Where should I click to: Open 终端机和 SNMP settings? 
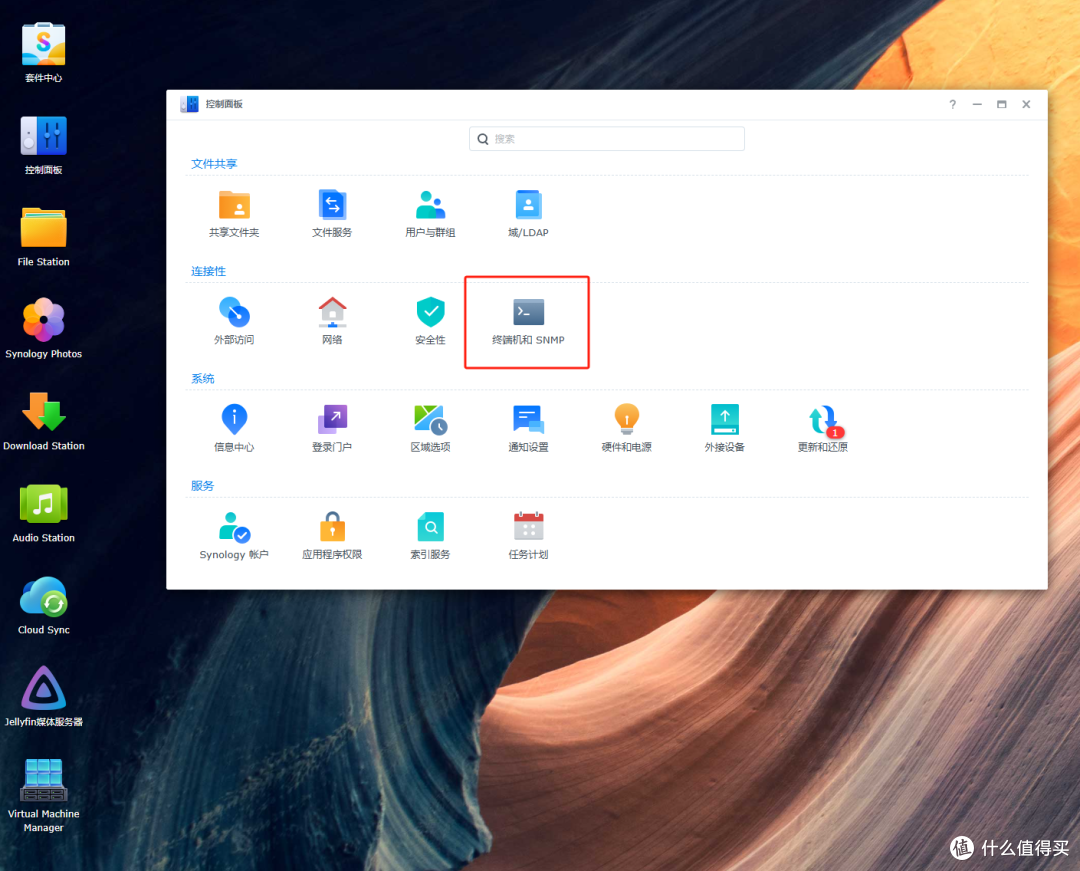click(528, 322)
